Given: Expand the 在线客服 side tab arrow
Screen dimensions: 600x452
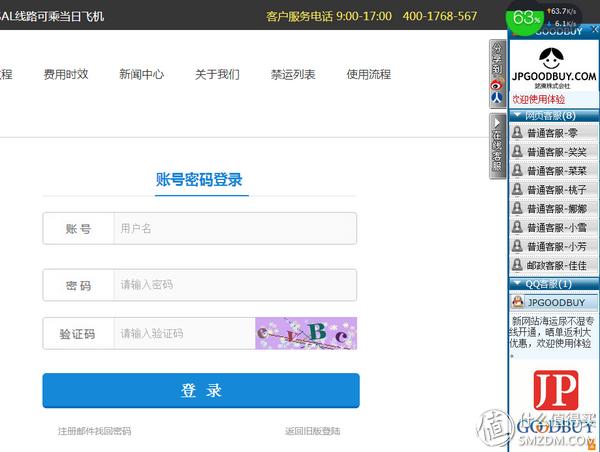Looking at the screenshot, I should pos(497,123).
